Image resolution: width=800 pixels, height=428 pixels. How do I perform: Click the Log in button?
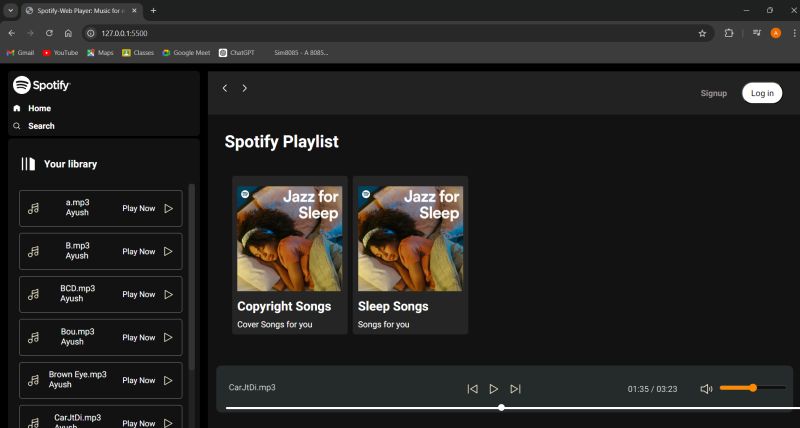[762, 93]
